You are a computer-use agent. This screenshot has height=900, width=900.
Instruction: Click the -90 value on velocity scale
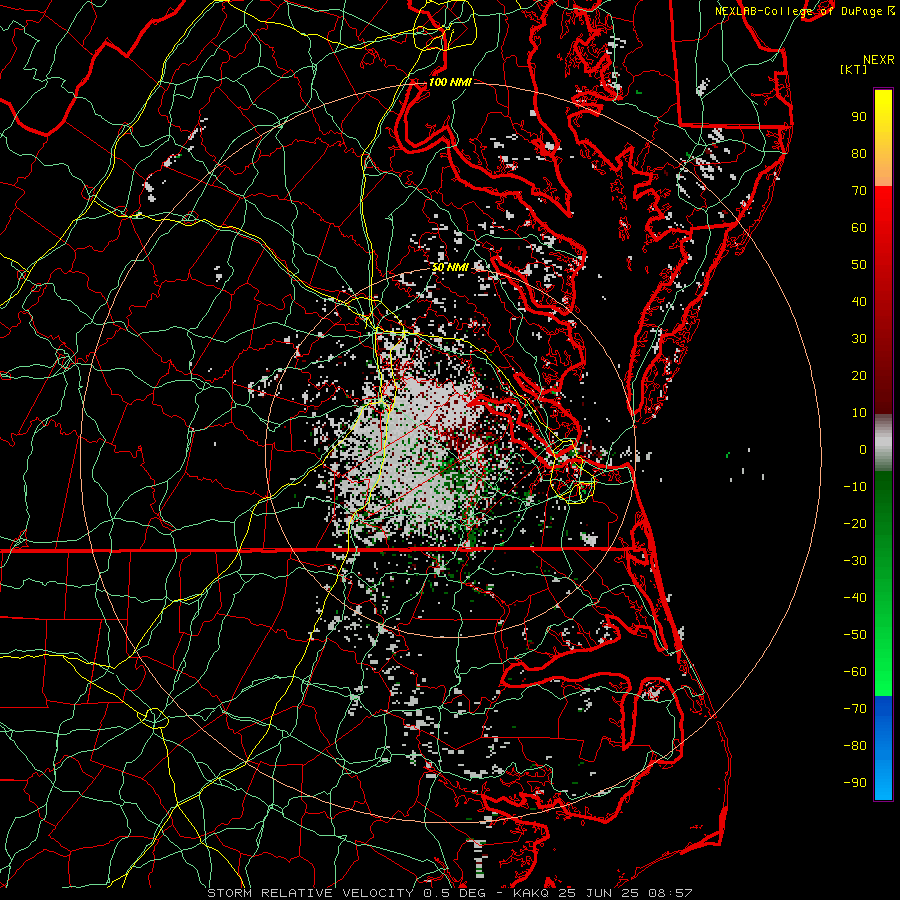(x=855, y=783)
